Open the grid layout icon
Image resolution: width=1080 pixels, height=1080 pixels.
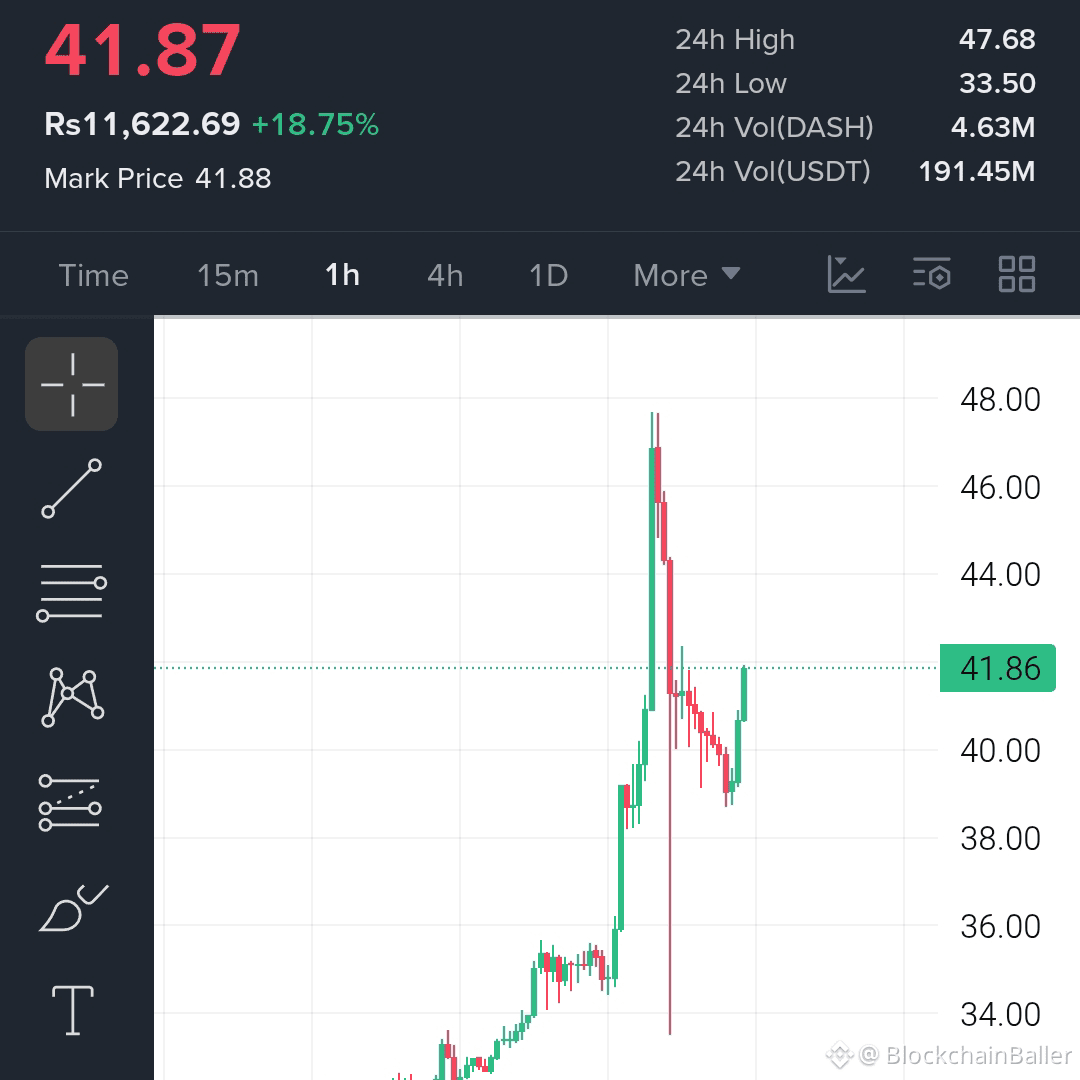pos(1017,274)
